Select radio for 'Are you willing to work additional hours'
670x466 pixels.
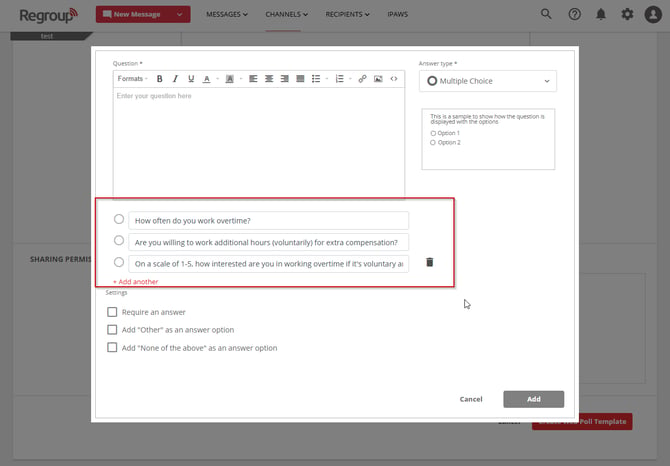[119, 240]
